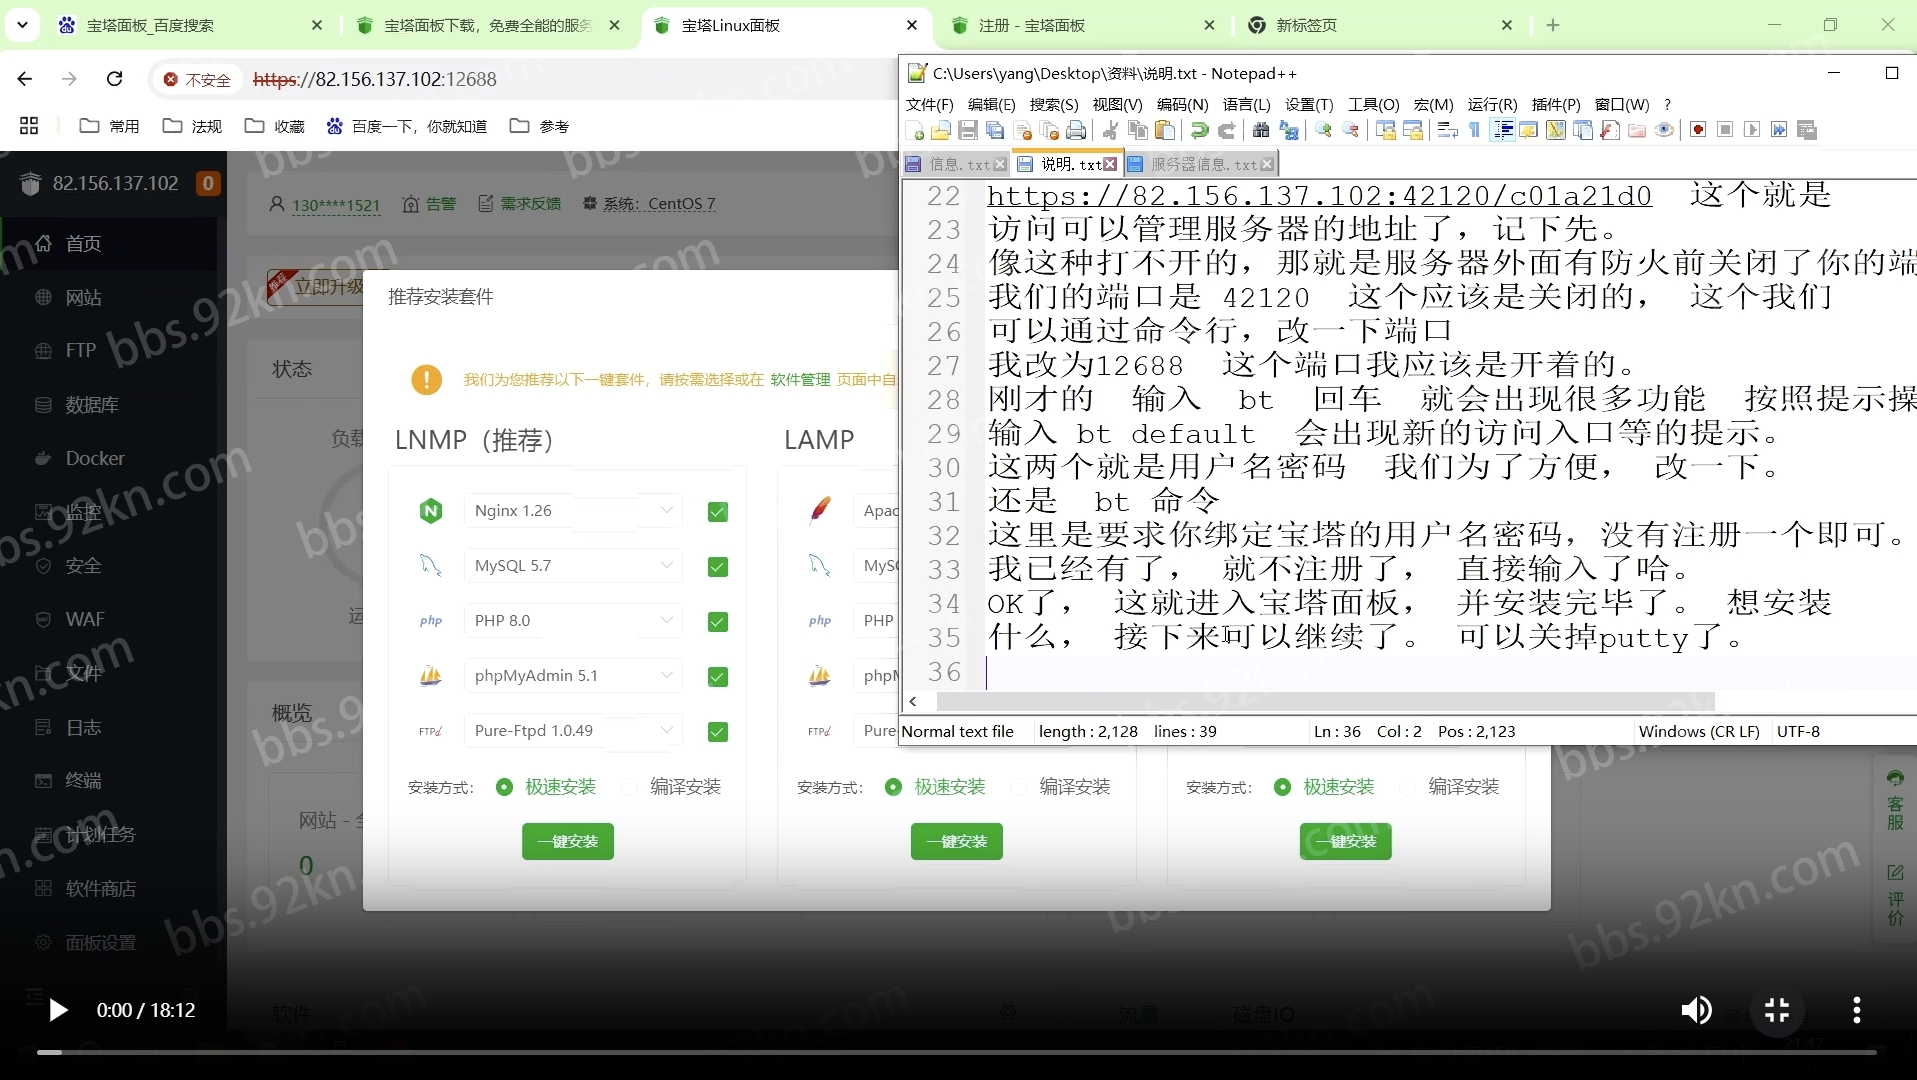1917x1080 pixels.
Task: Click the 百度一下，你就知道 bookmark
Action: [407, 126]
